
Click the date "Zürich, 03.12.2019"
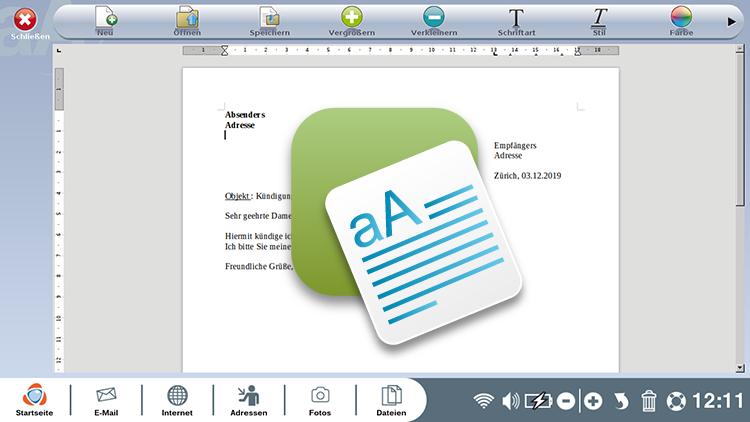[528, 176]
